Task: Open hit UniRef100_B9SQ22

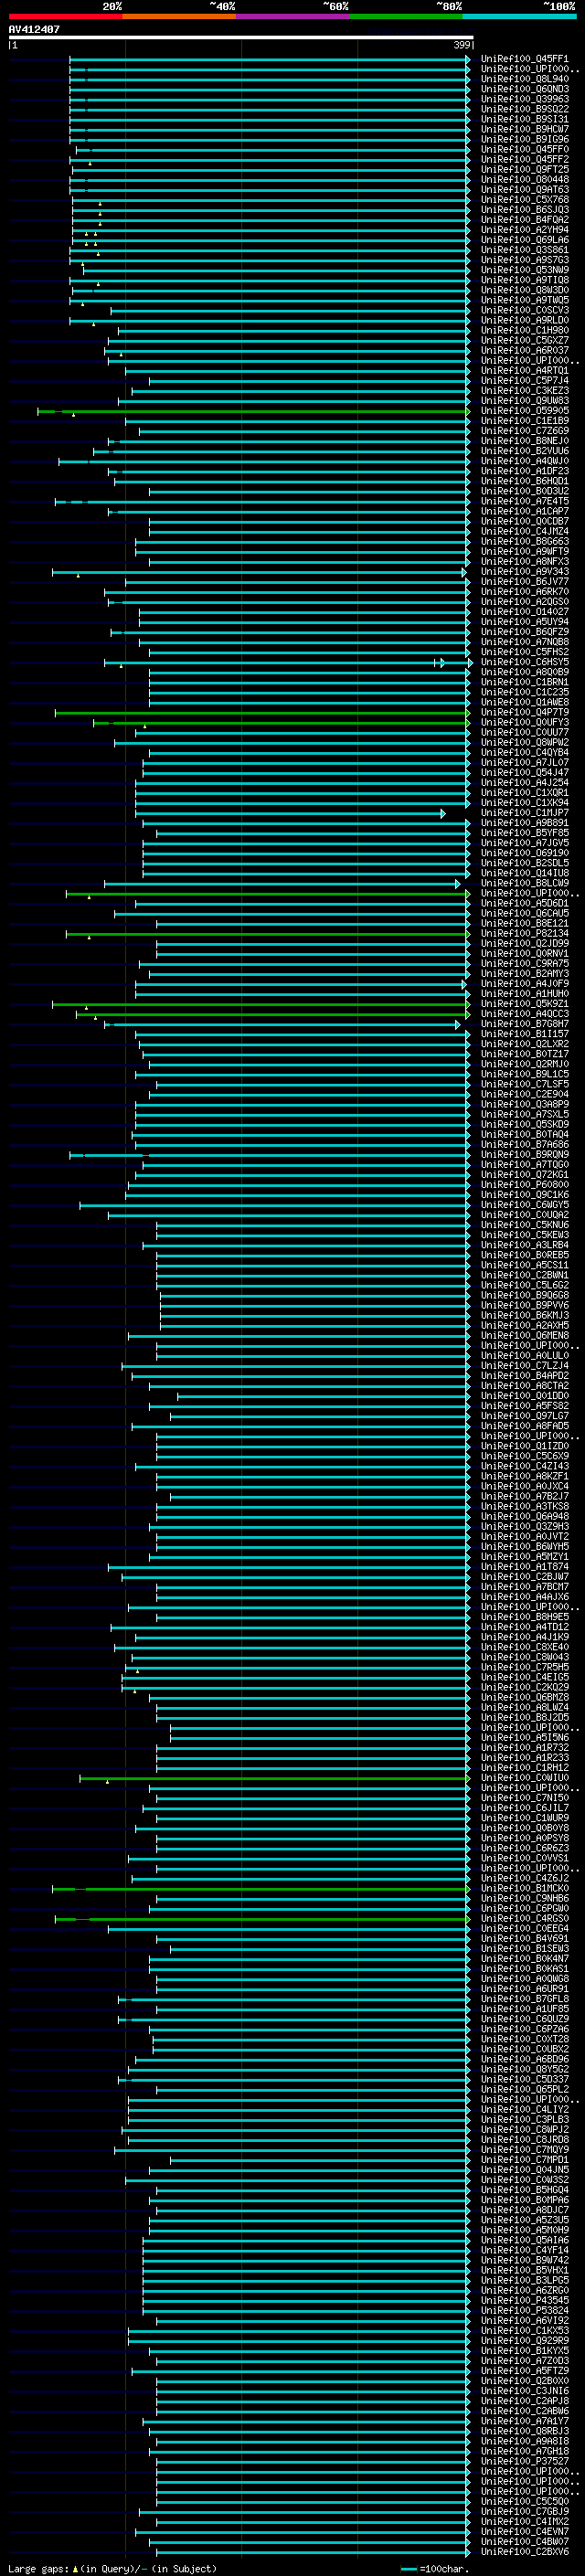Action: point(525,109)
